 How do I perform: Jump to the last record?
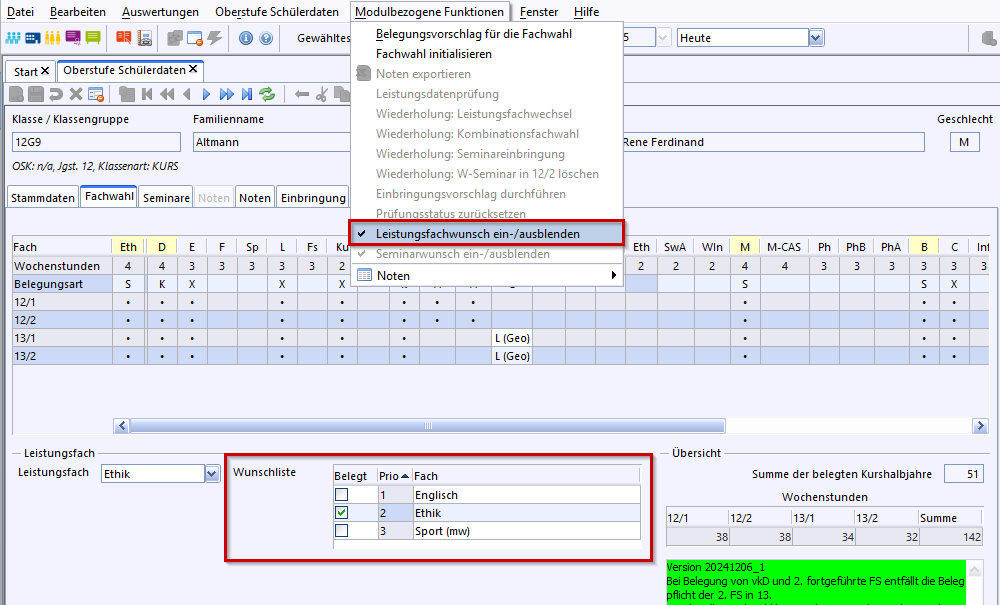pos(247,94)
